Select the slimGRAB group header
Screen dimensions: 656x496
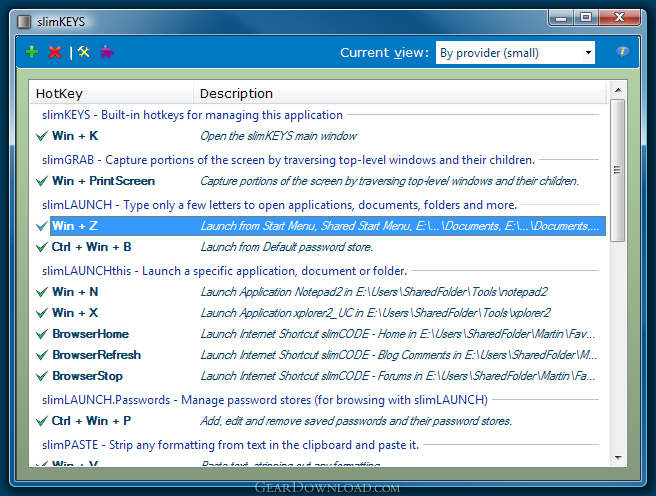click(x=288, y=160)
